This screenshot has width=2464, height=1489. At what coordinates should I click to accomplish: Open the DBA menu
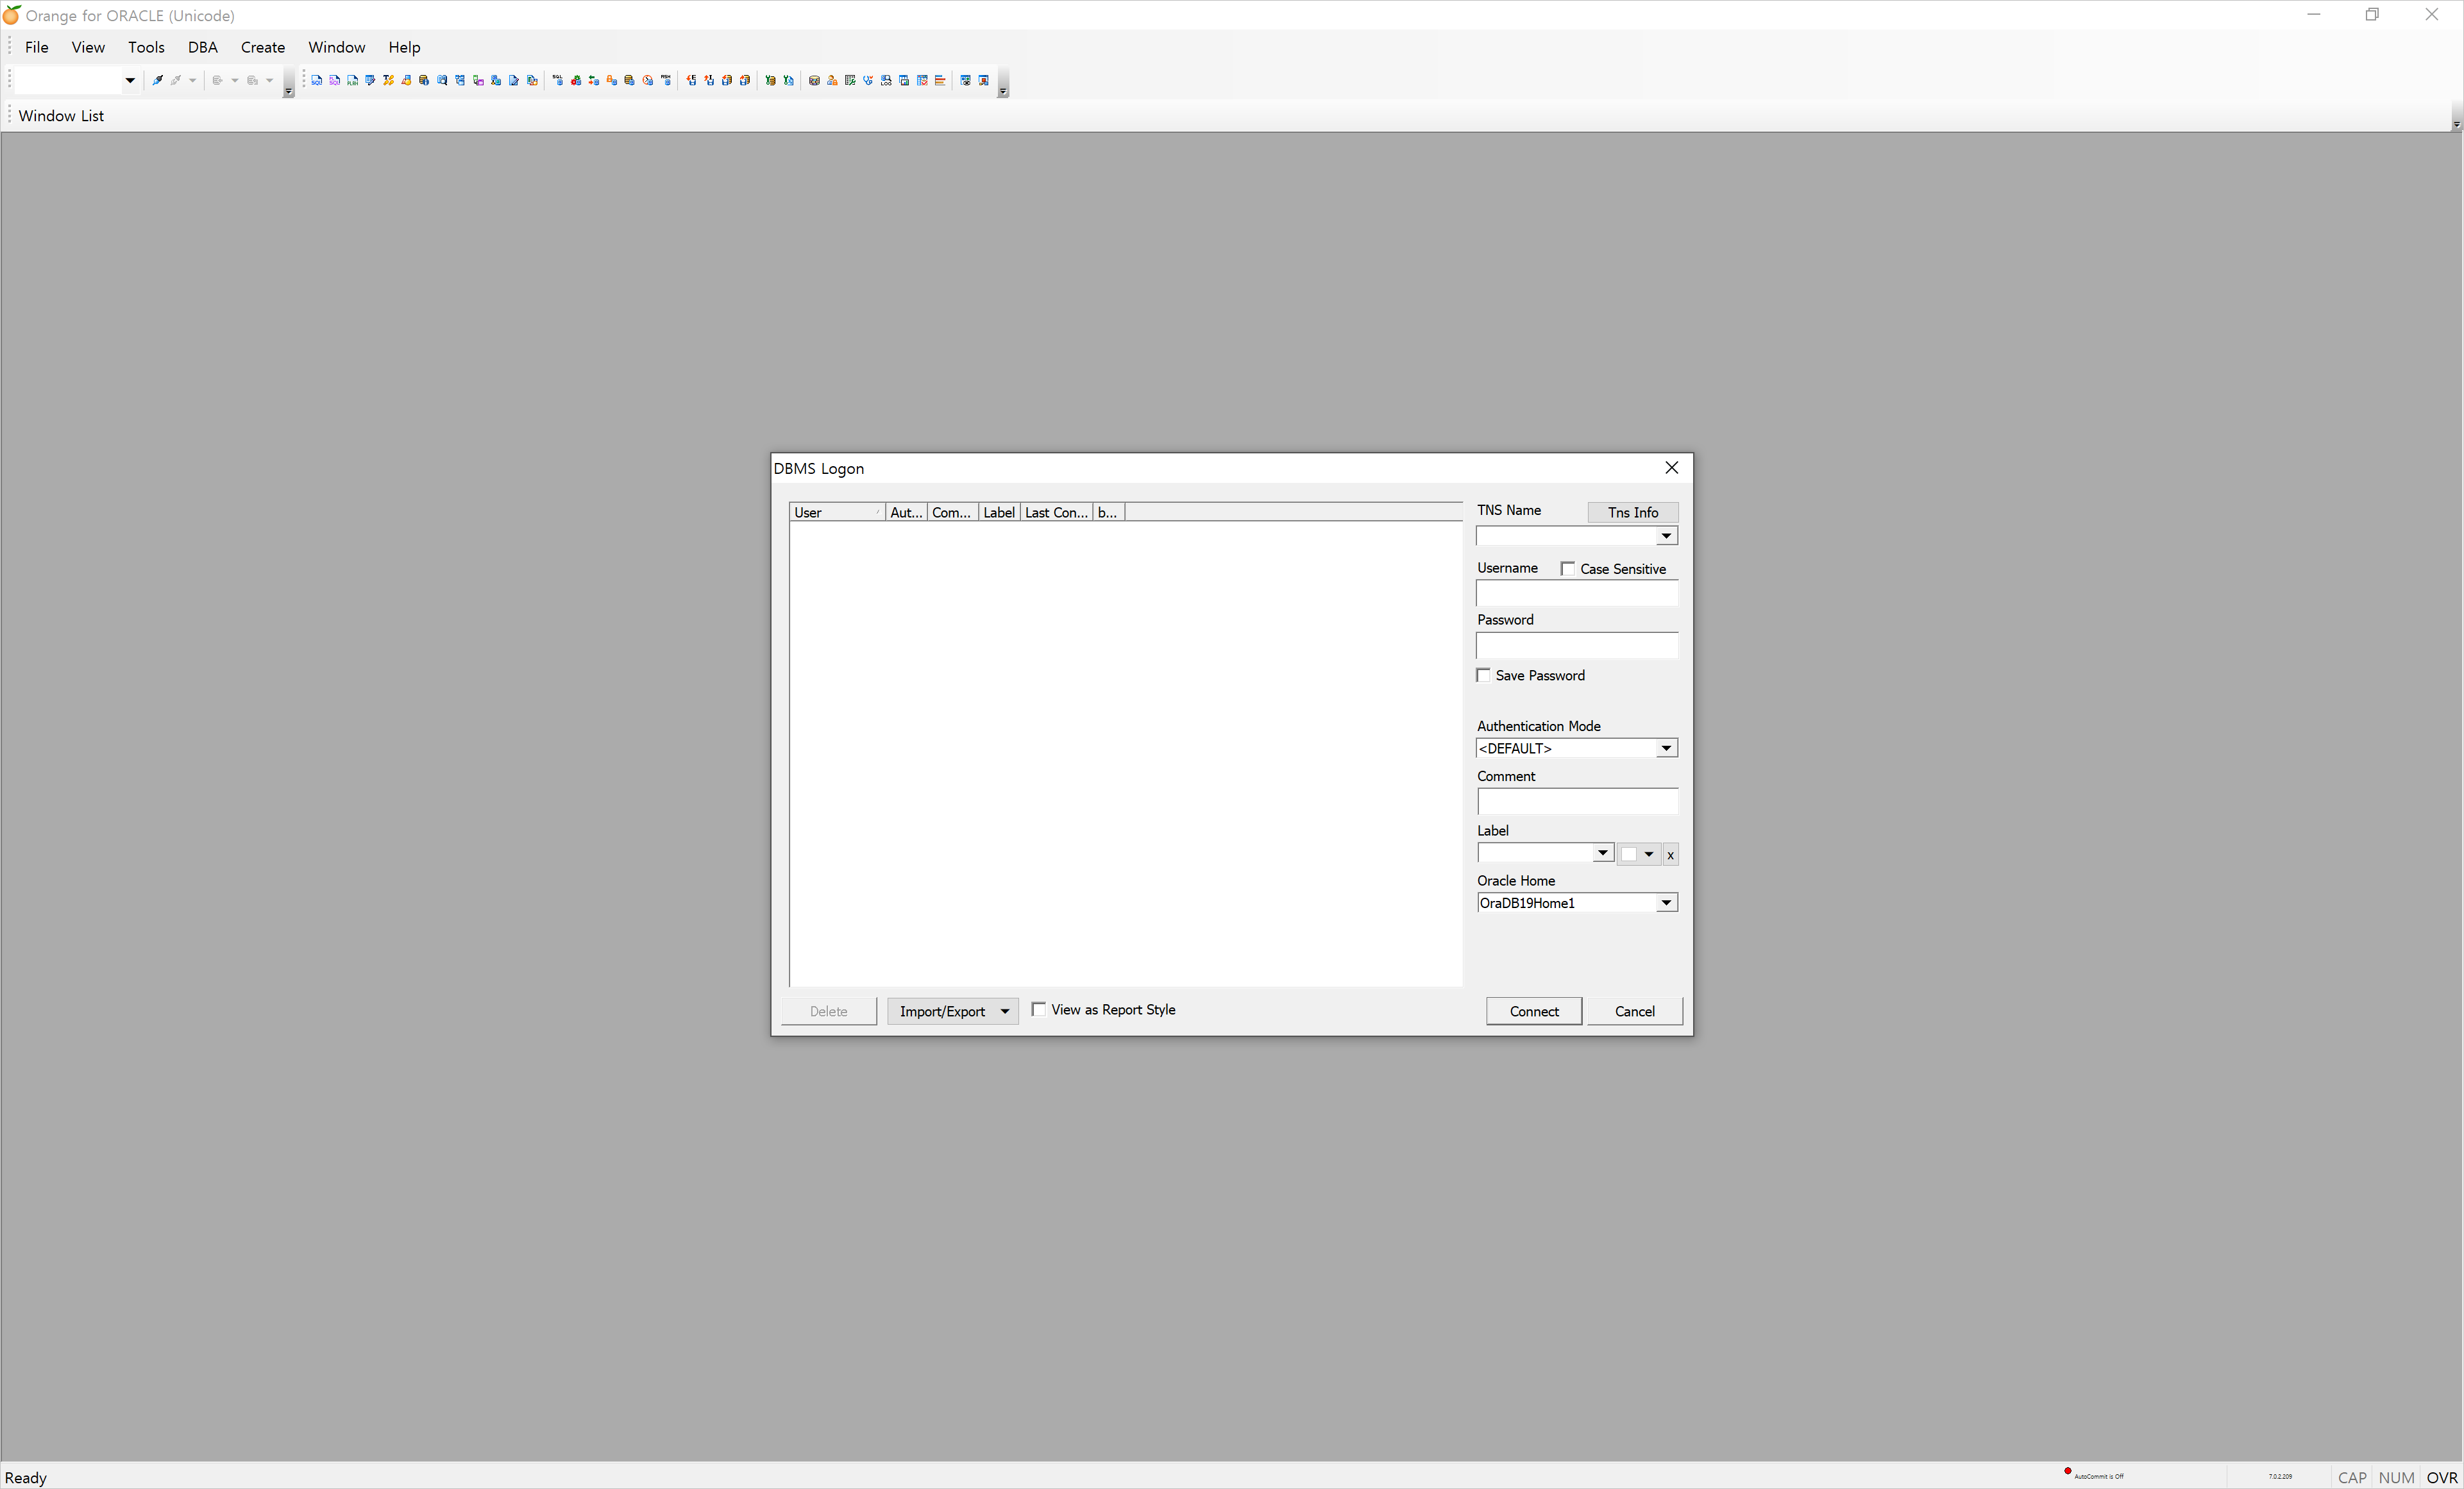(202, 47)
